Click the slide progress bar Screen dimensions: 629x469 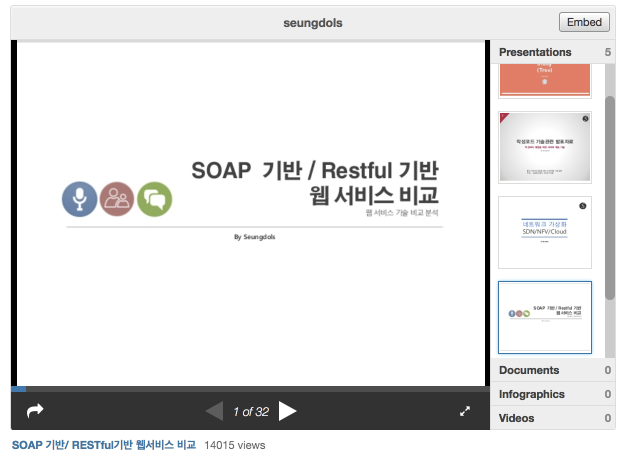click(250, 389)
